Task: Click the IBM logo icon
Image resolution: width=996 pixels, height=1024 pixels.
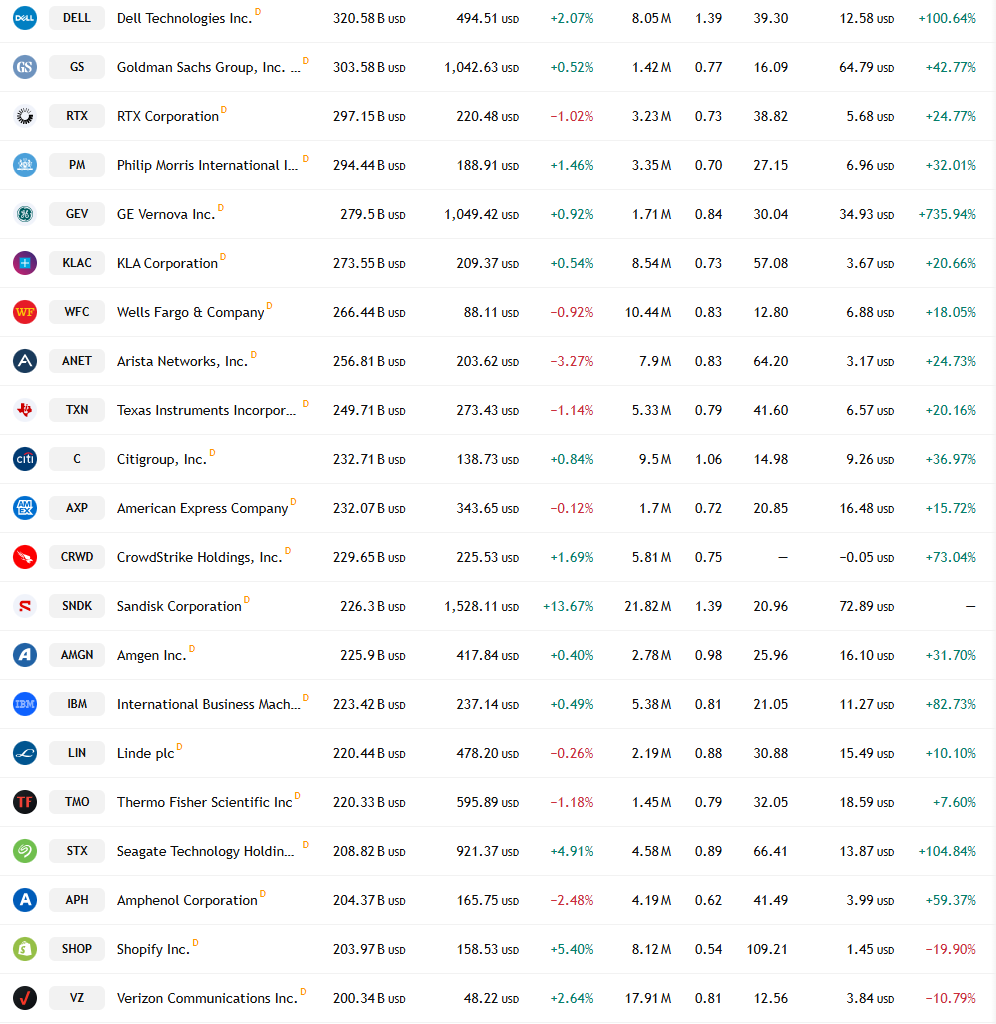Action: (25, 704)
